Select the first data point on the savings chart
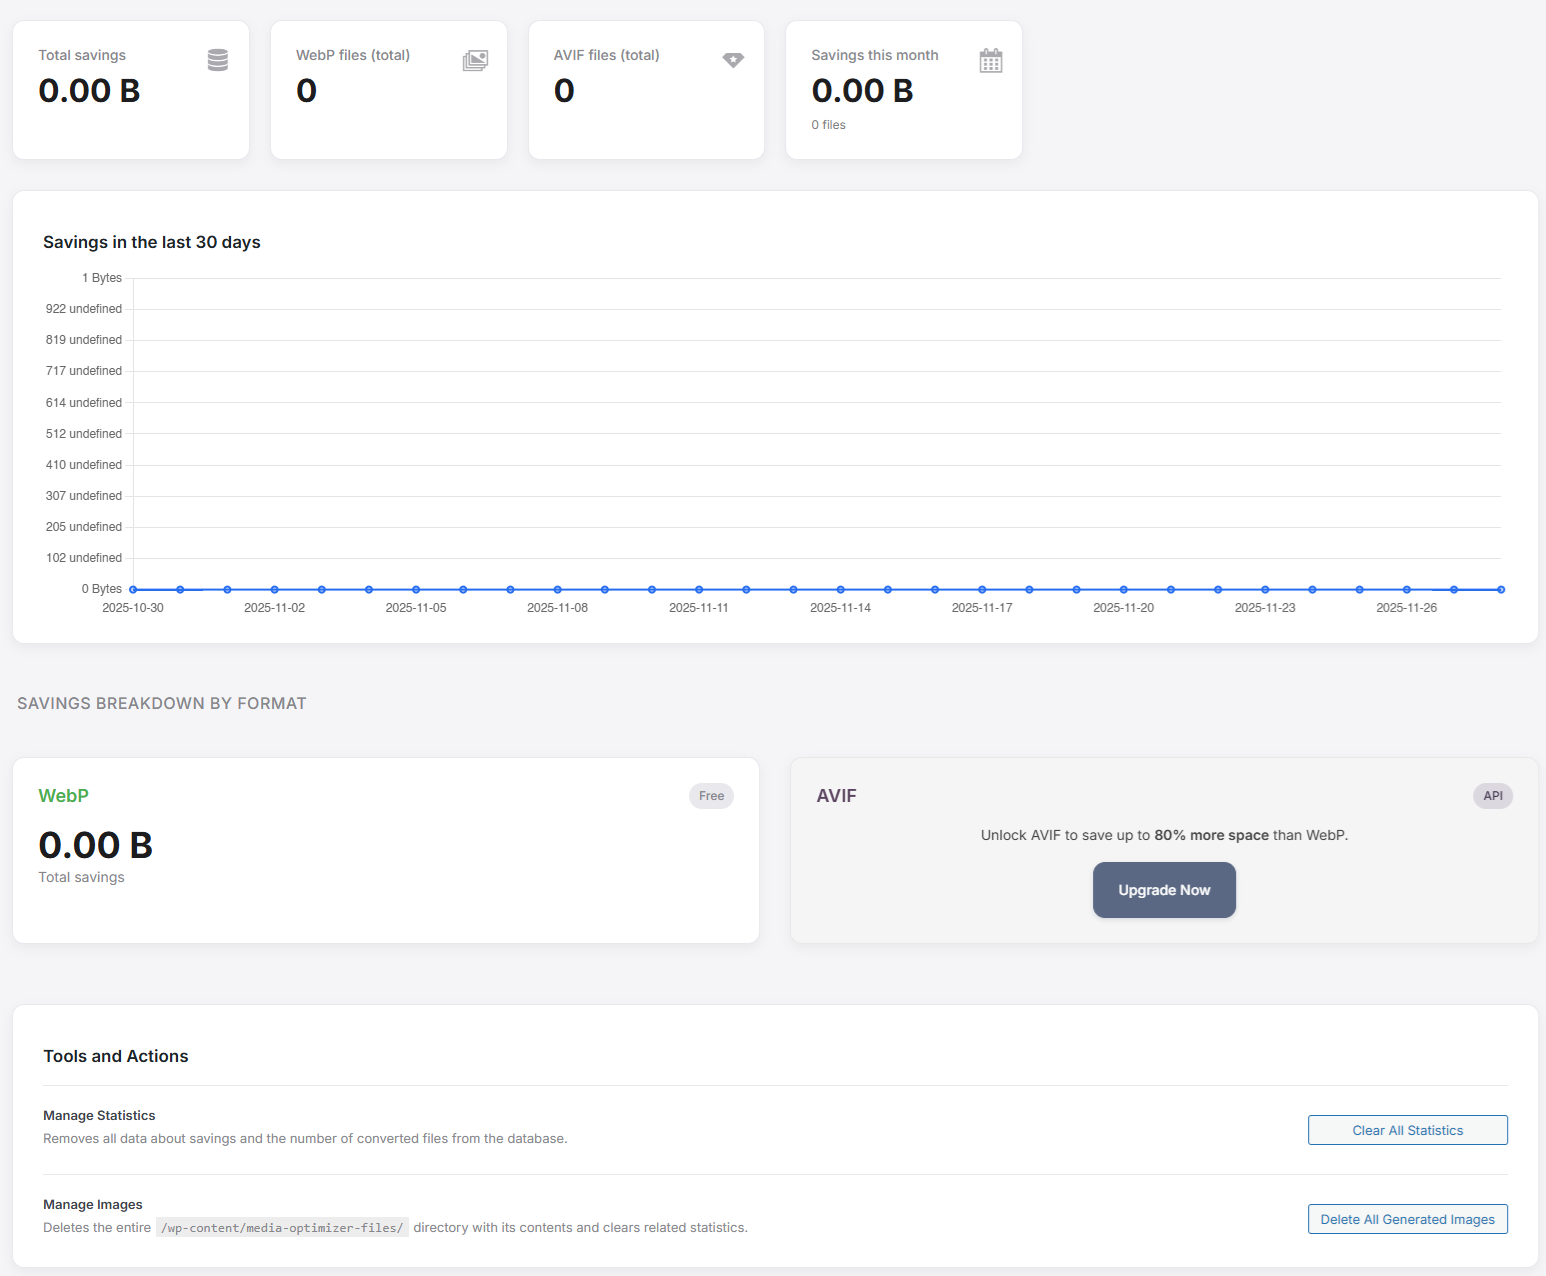This screenshot has height=1276, width=1546. (x=133, y=589)
